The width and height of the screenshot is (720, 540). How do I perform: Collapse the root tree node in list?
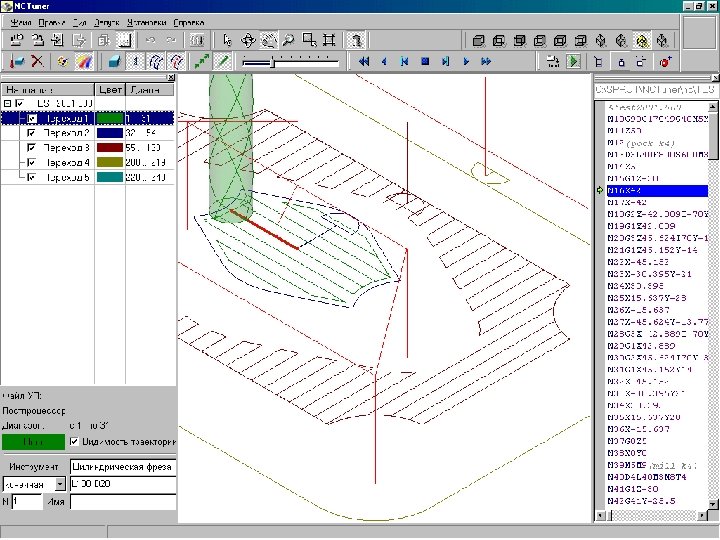click(8, 103)
